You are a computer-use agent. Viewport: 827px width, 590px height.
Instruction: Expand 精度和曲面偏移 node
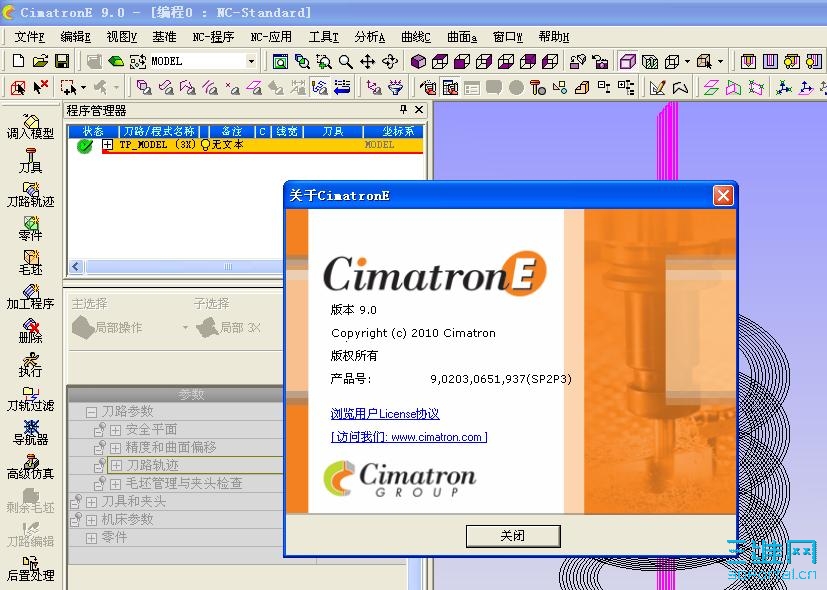click(x=116, y=448)
